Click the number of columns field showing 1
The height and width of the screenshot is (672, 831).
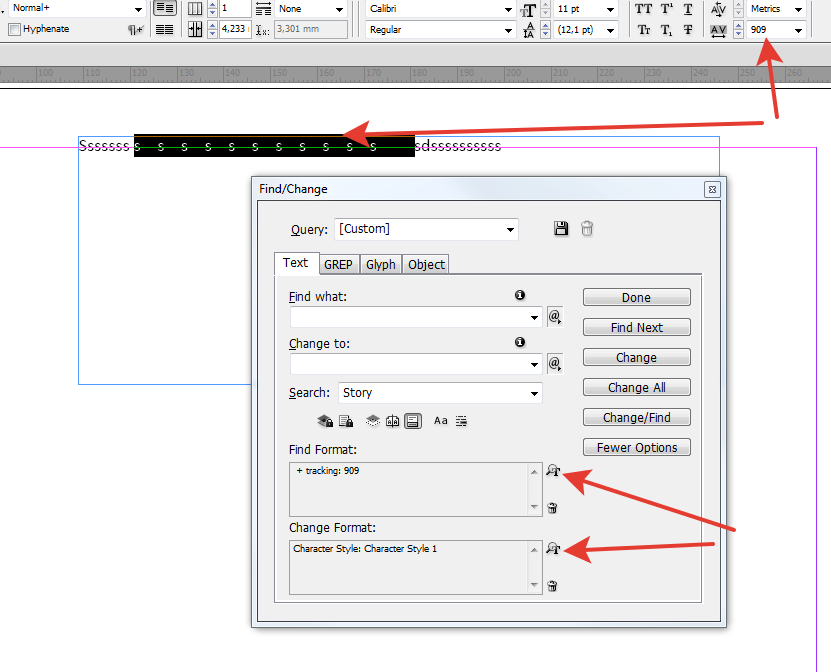(235, 8)
